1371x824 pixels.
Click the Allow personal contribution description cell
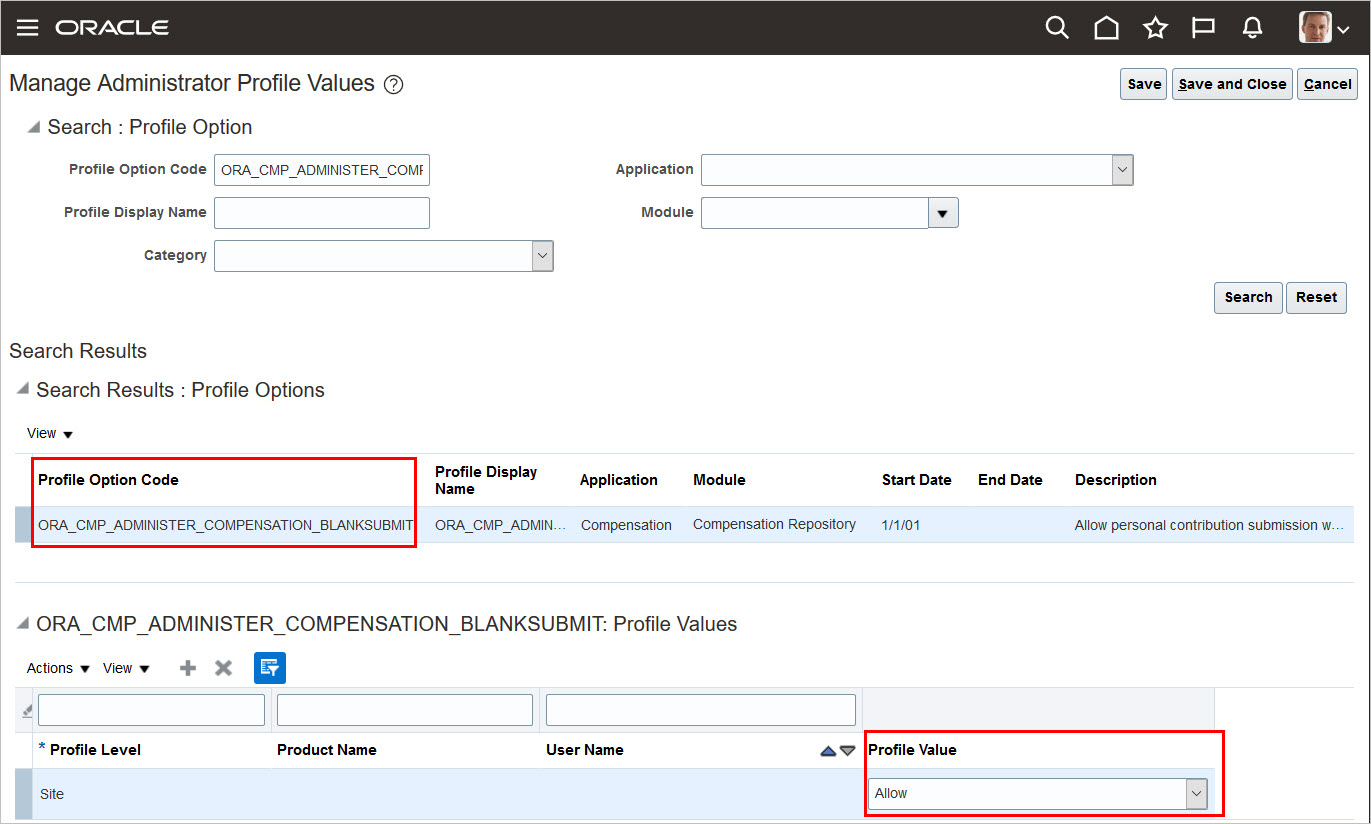tap(1209, 525)
